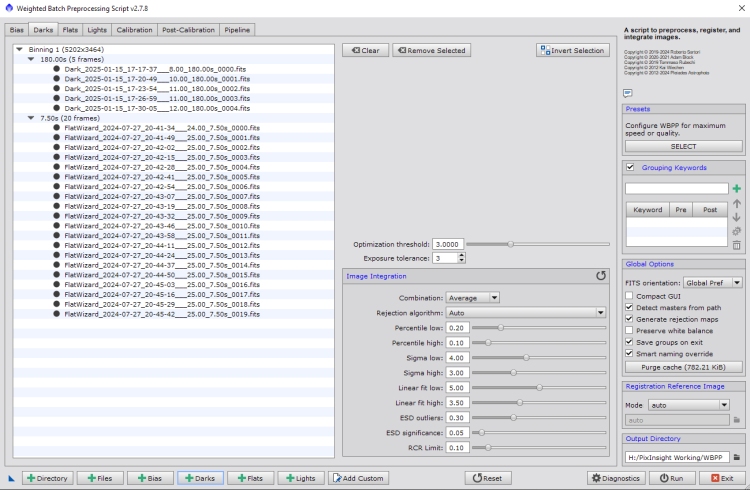Enable the Compact GUI checkbox

click(x=629, y=297)
